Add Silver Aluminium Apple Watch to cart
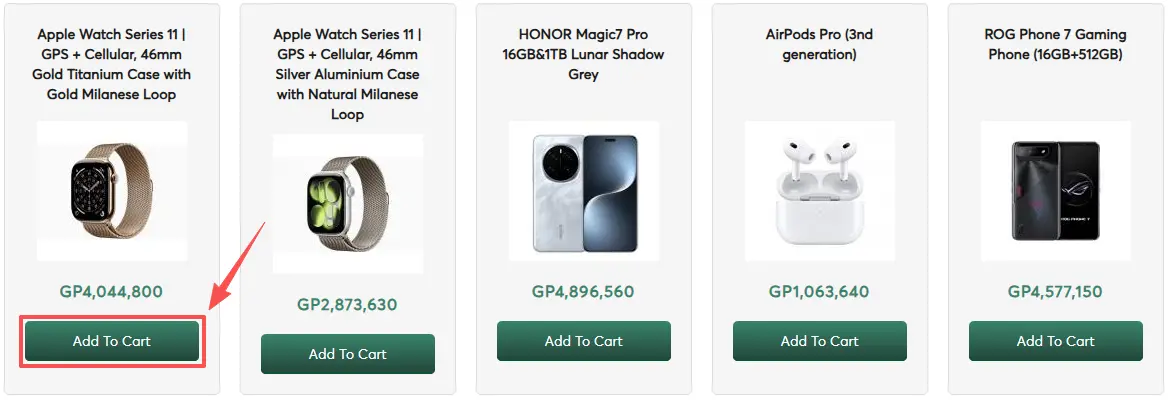This screenshot has height=401, width=1168. tap(348, 354)
